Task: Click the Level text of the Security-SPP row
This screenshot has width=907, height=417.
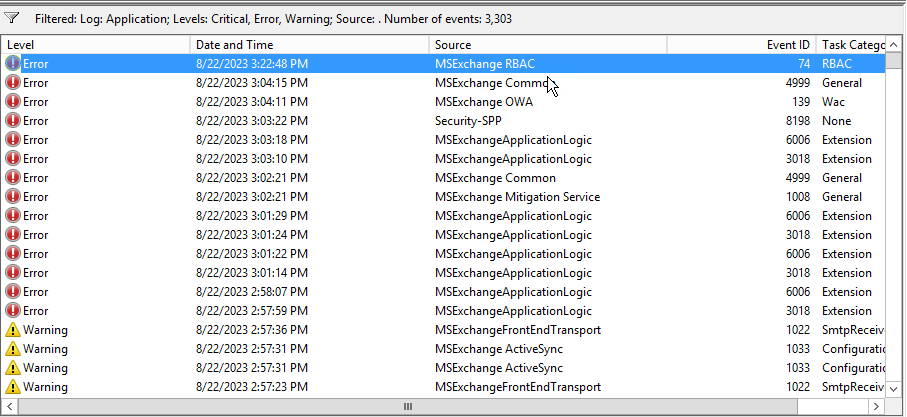Action: tap(36, 121)
